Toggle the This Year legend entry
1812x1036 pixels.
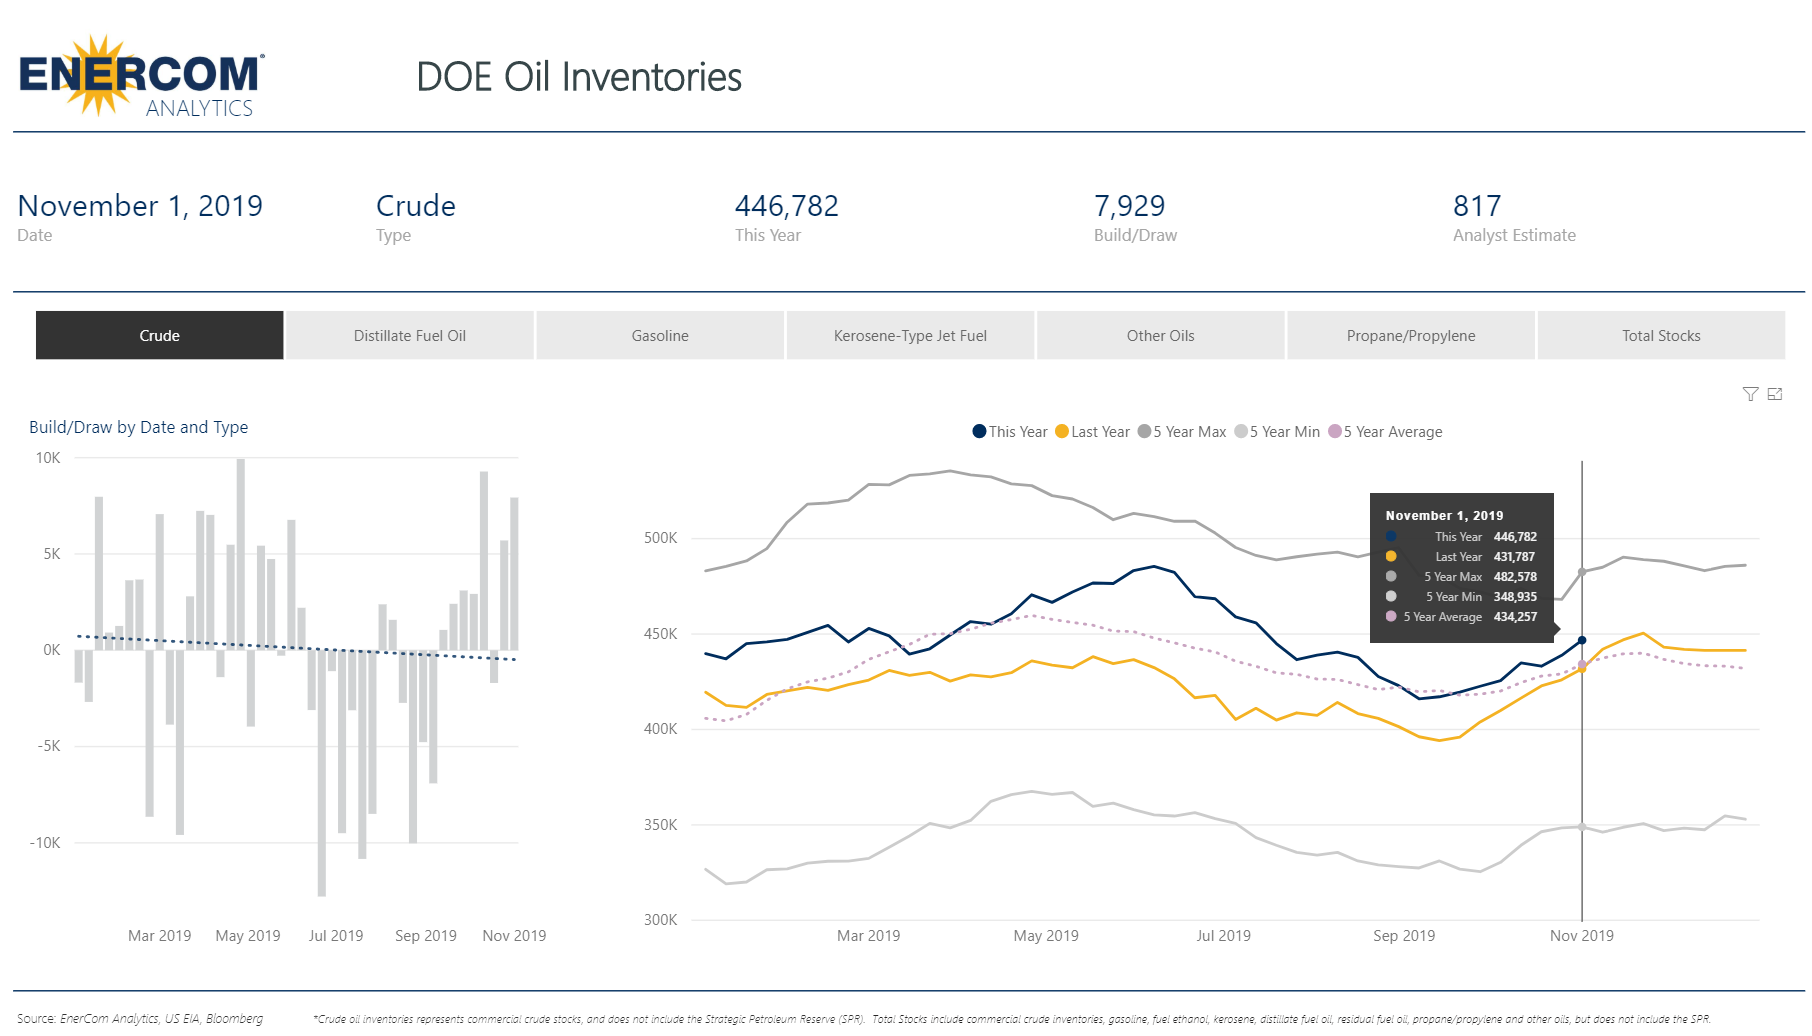[1010, 432]
